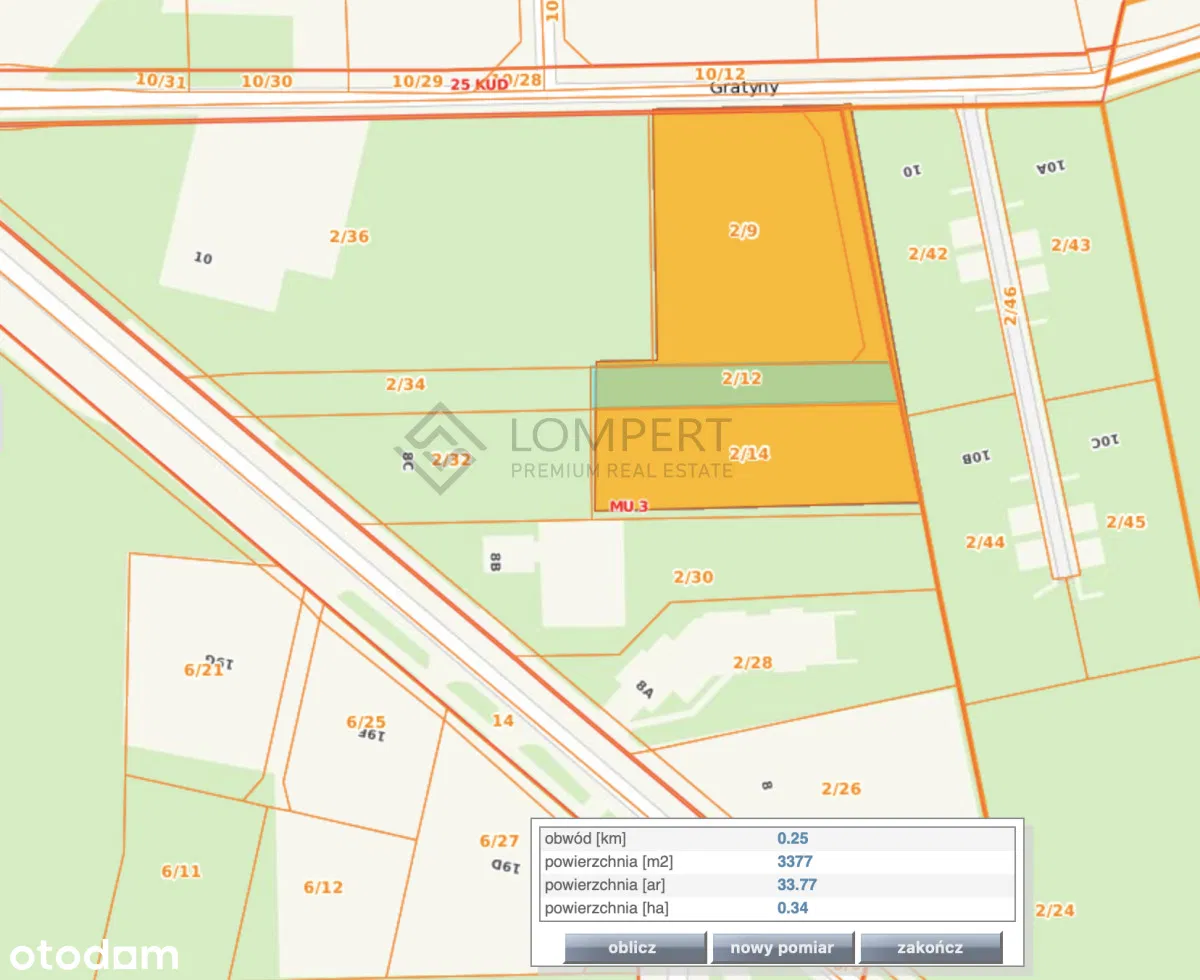Click the otodam logo
This screenshot has height=980, width=1200.
pyautogui.click(x=90, y=955)
